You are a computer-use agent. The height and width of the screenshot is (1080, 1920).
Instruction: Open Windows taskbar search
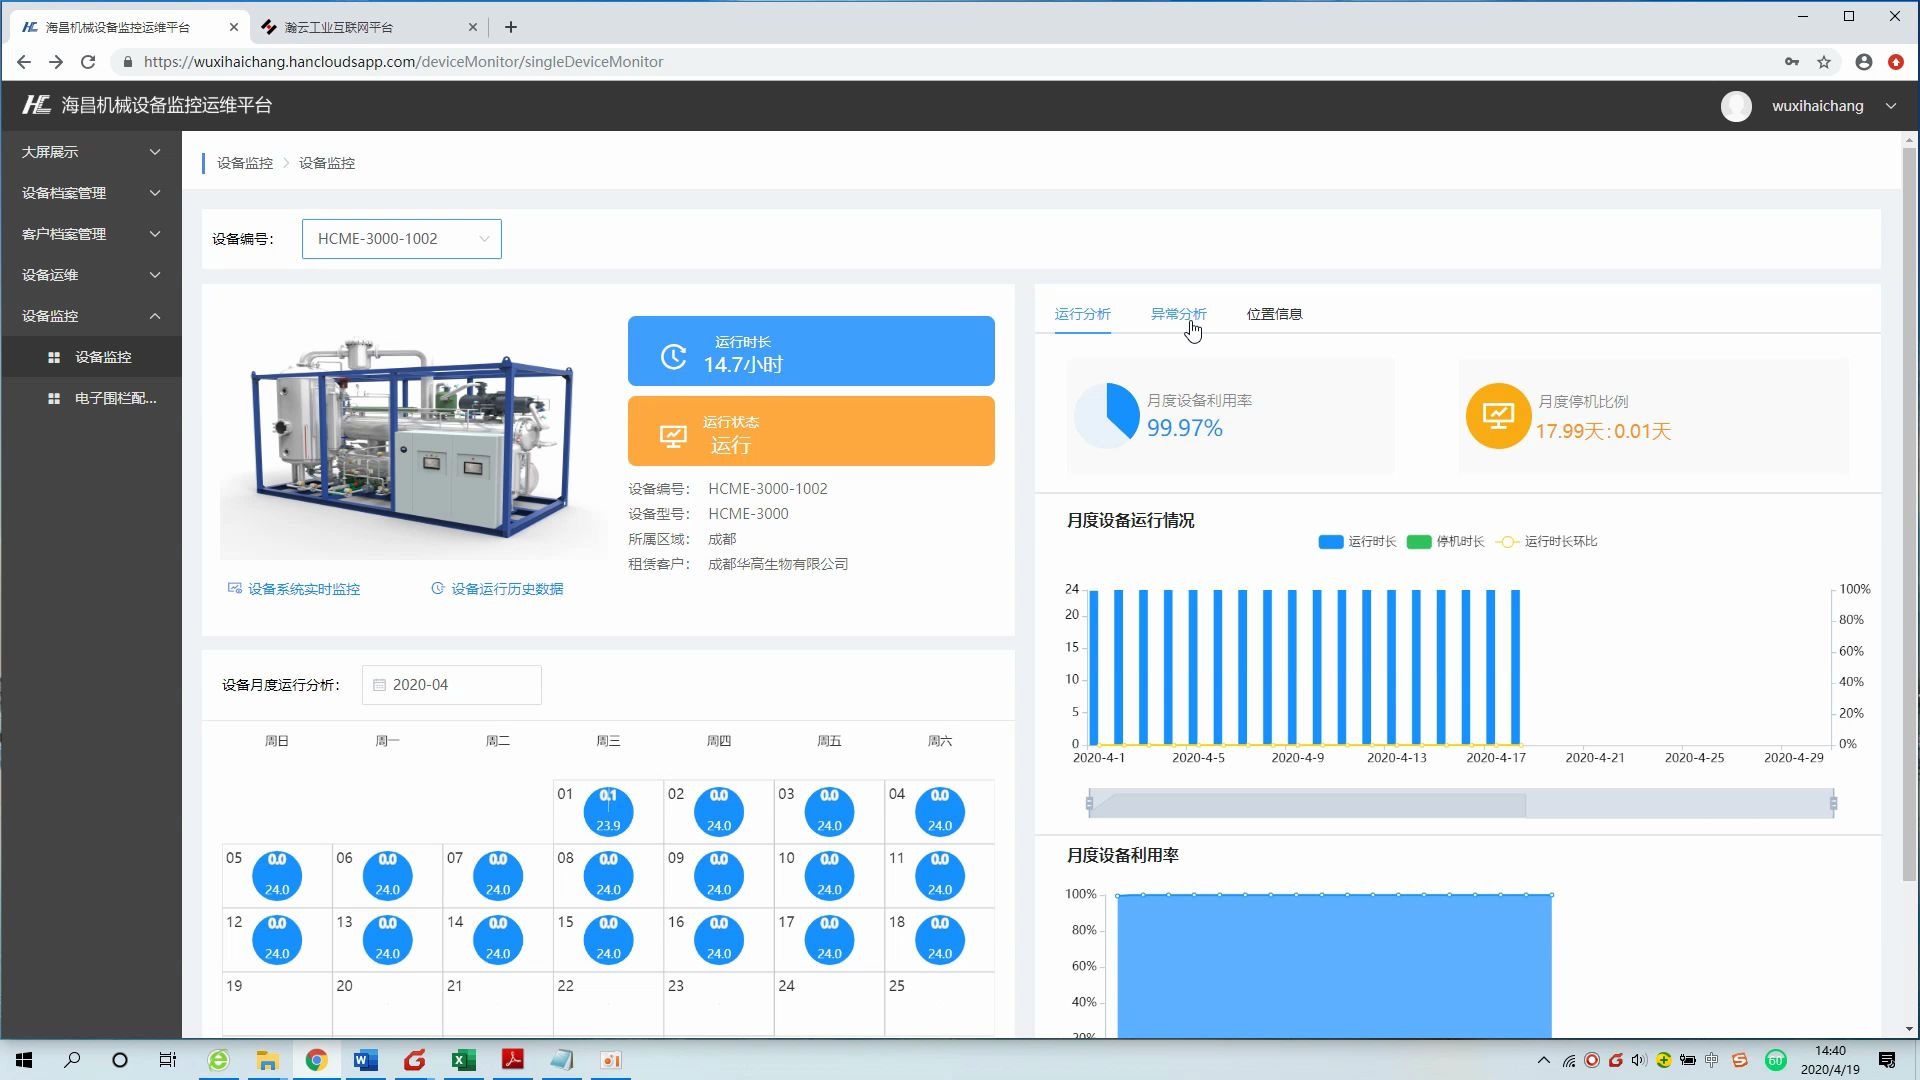72,1060
